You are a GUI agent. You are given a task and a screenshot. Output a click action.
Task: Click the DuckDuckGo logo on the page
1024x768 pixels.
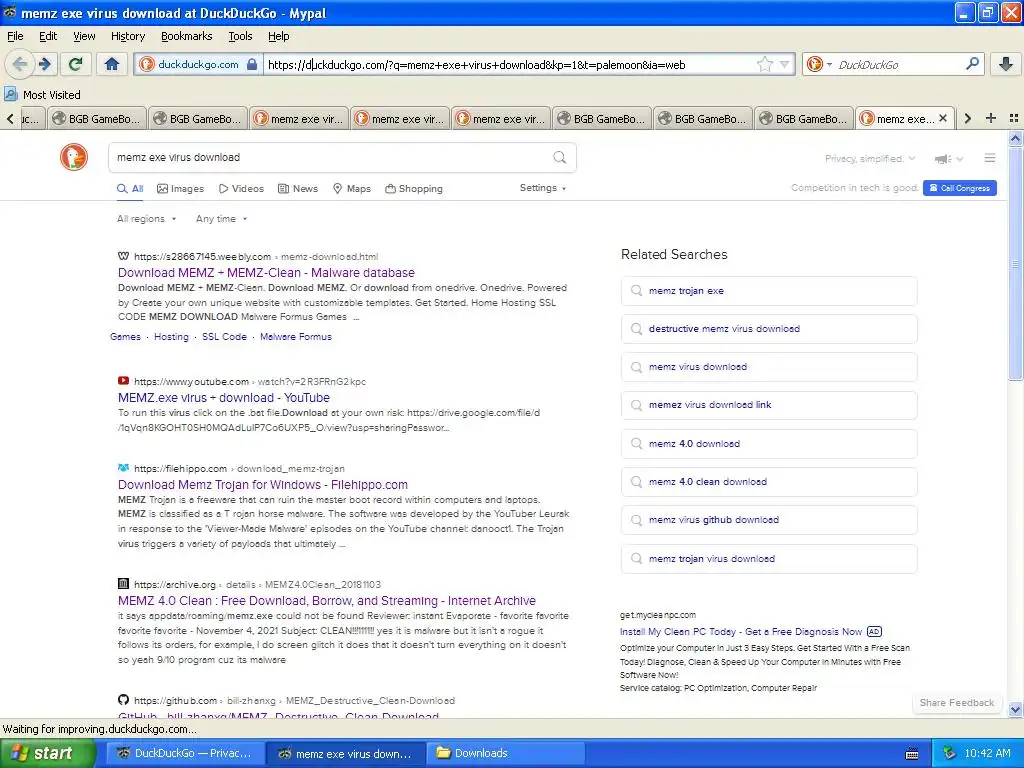click(74, 157)
